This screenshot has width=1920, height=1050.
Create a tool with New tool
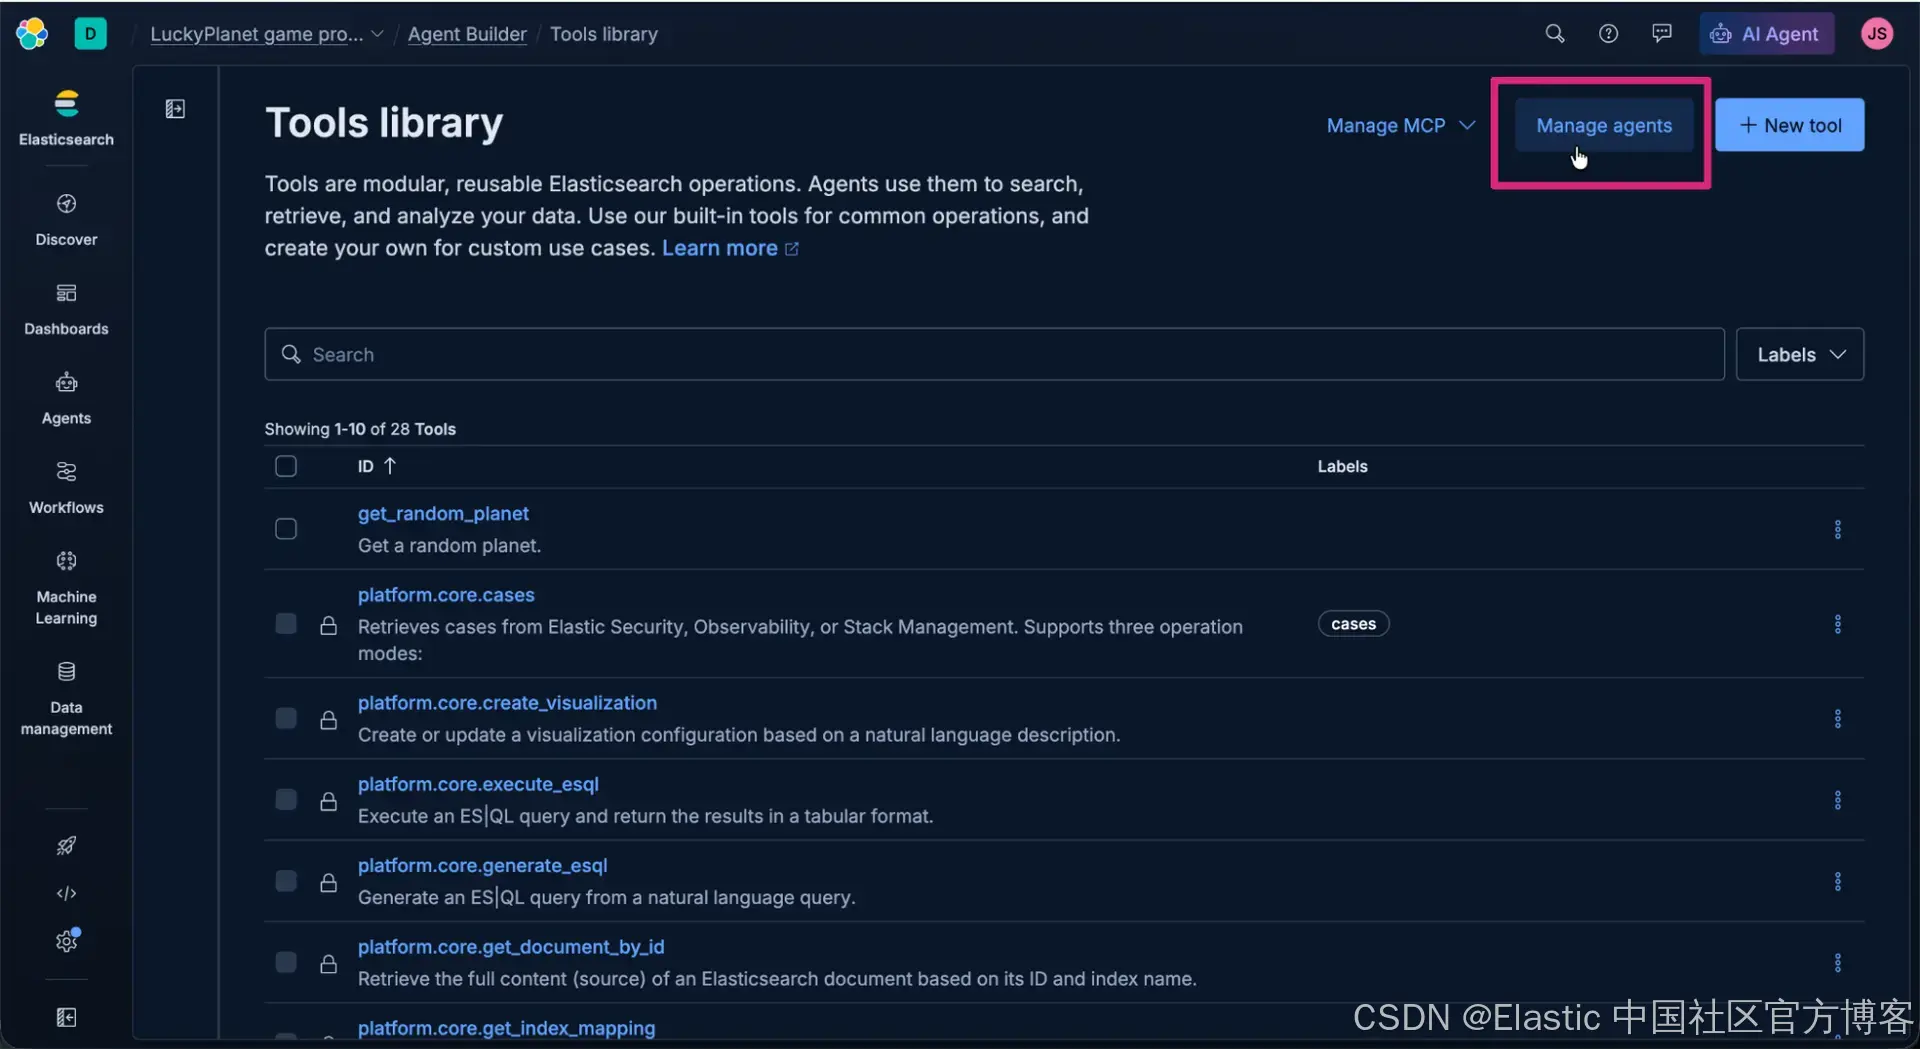pos(1789,126)
